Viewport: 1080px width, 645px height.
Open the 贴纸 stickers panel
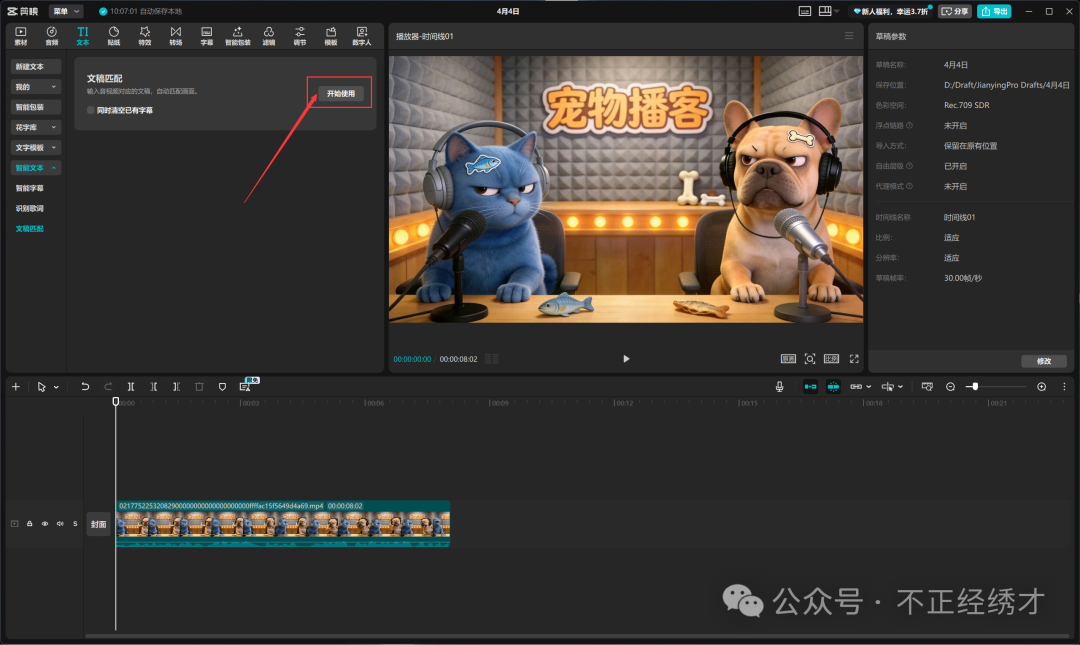click(x=113, y=36)
